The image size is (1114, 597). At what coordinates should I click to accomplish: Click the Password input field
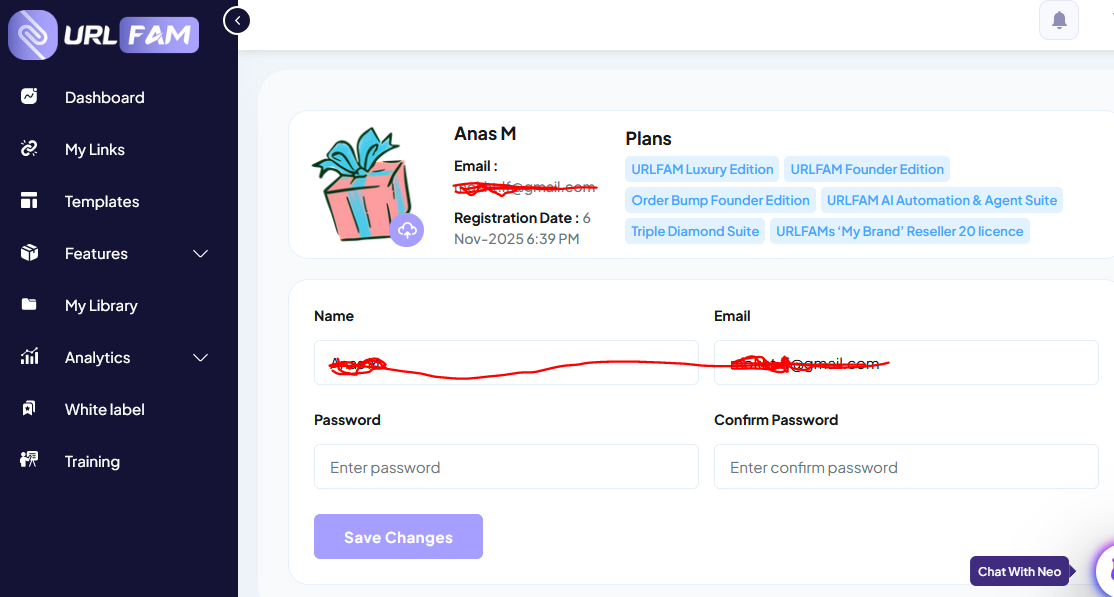pos(506,467)
